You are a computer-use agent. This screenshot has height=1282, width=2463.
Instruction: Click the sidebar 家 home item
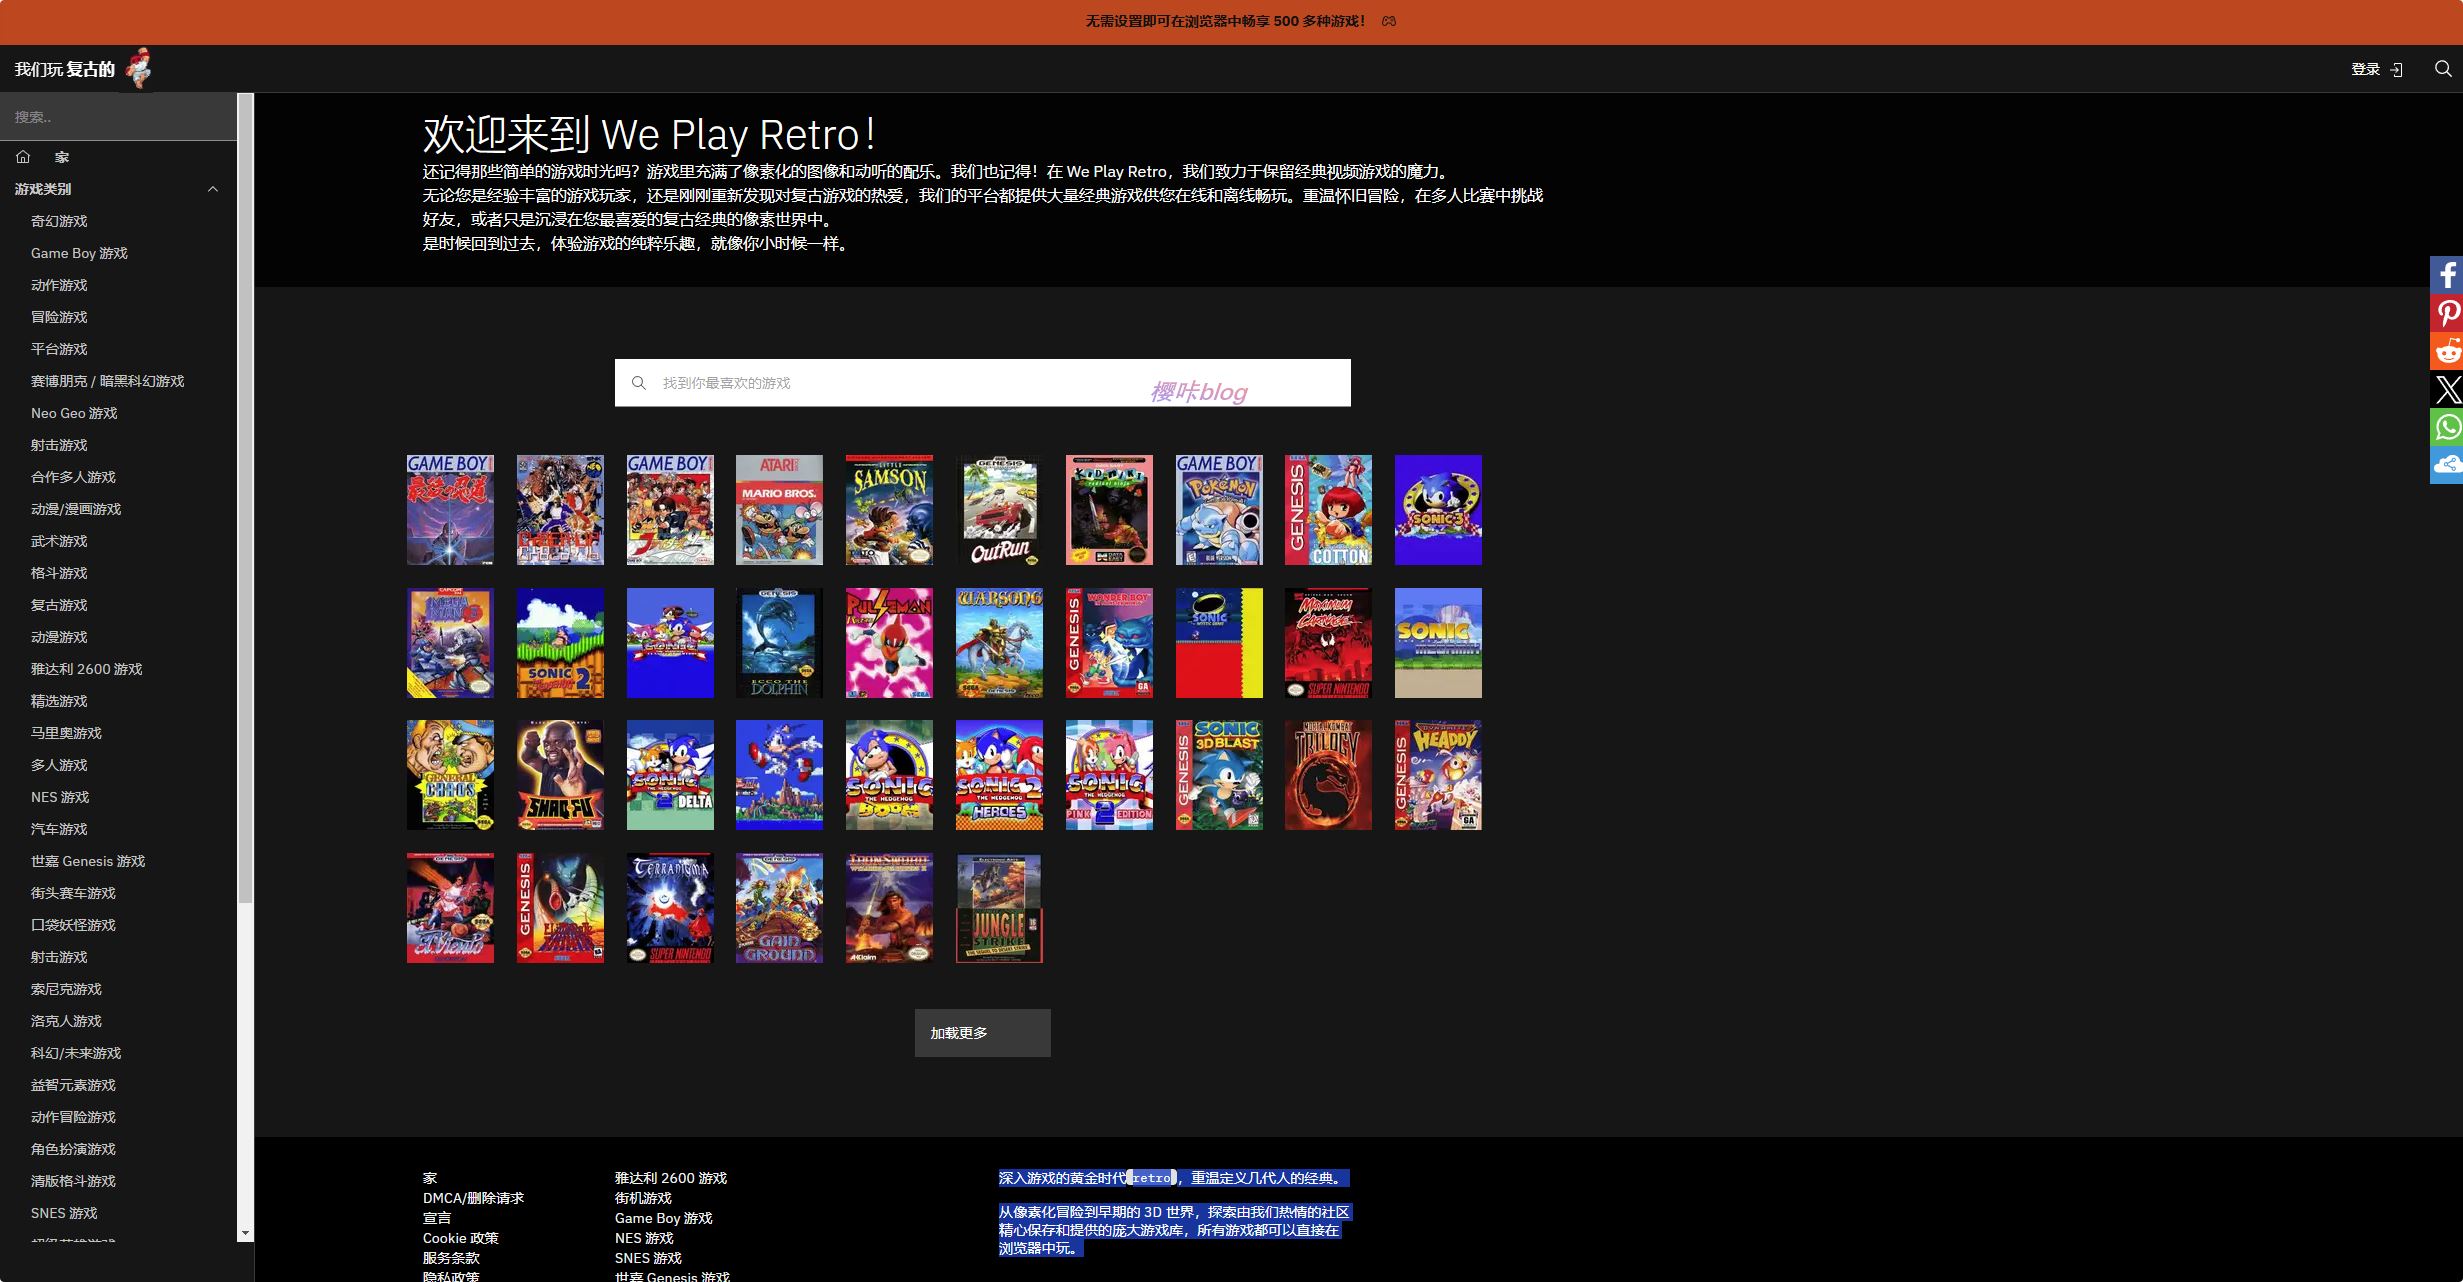[x=62, y=157]
